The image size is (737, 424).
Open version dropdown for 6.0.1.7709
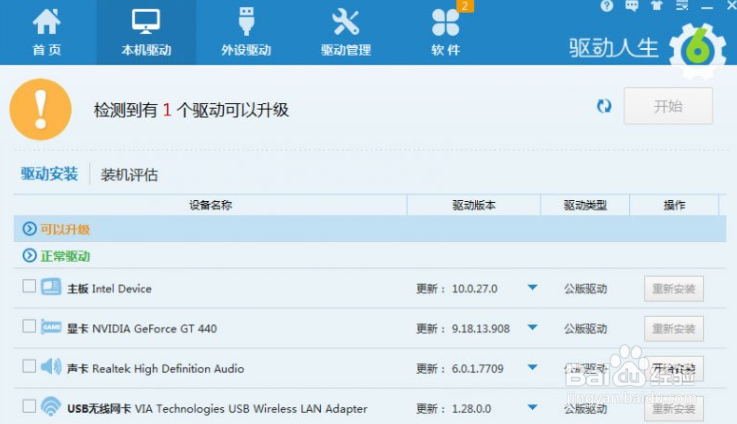533,368
